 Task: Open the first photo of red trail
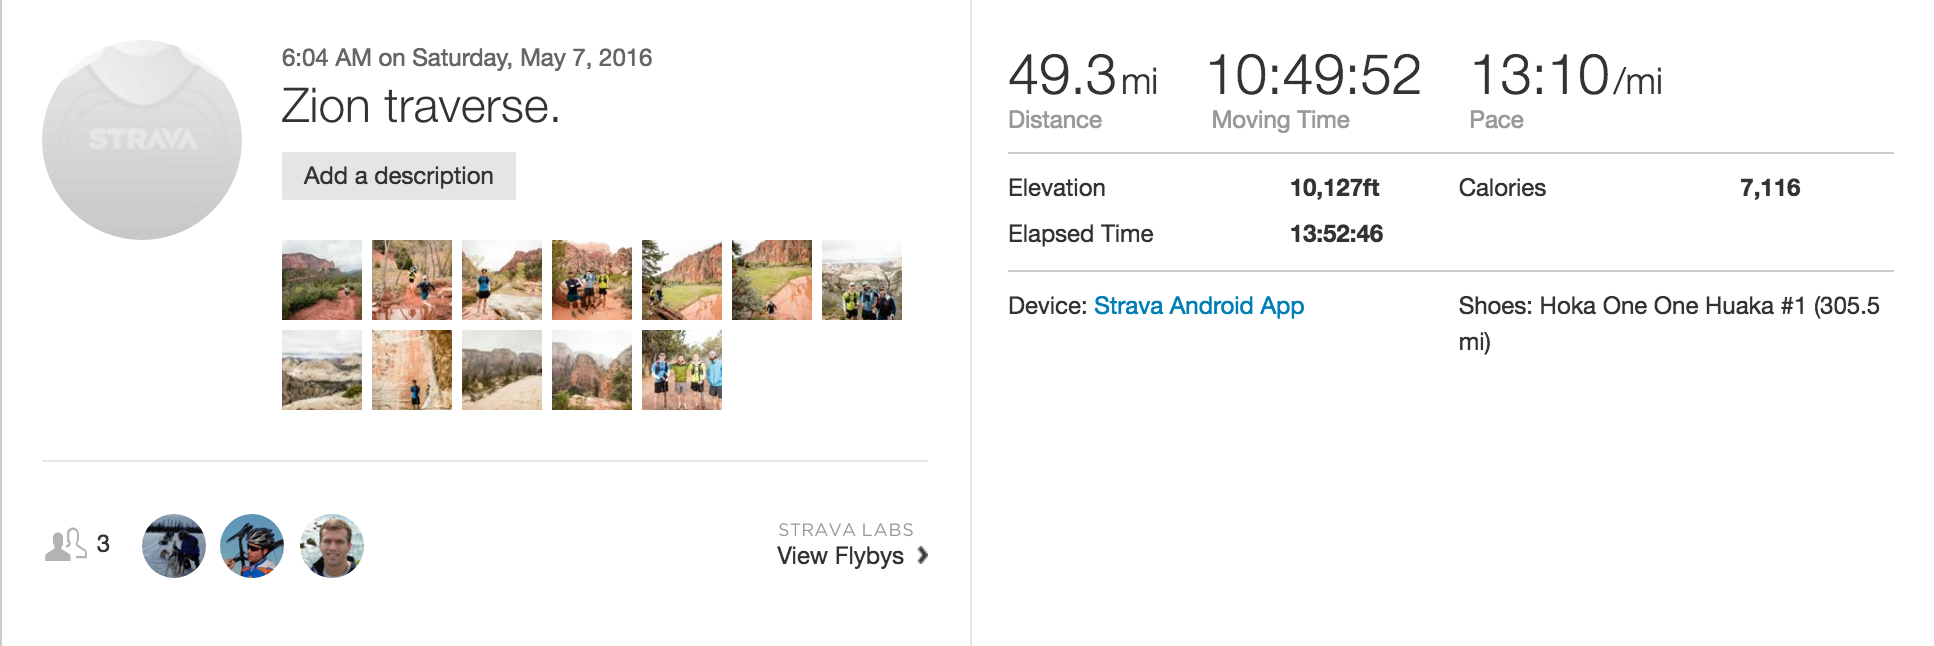[322, 280]
